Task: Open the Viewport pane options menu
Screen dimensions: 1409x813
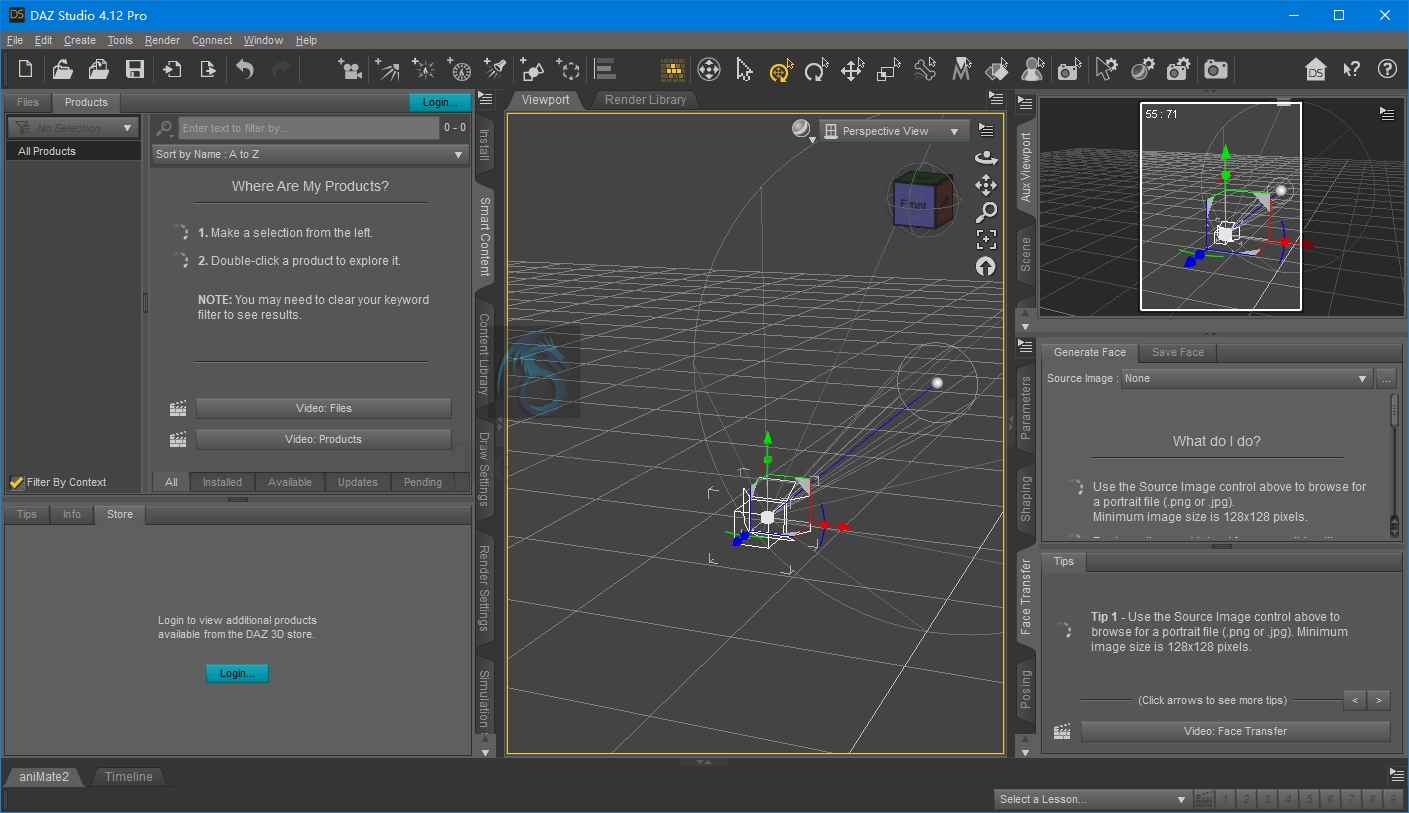Action: pos(995,98)
